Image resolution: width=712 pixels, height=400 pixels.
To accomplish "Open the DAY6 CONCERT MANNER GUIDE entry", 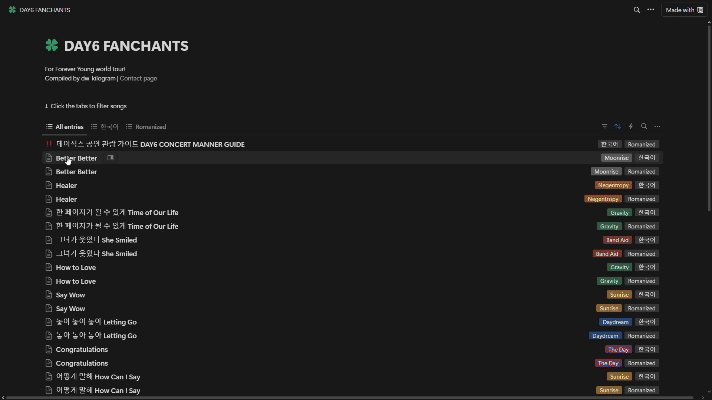I will tap(150, 144).
